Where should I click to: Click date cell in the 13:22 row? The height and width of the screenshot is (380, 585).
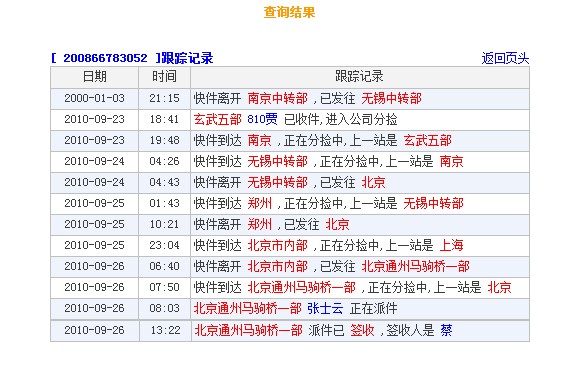tap(94, 330)
